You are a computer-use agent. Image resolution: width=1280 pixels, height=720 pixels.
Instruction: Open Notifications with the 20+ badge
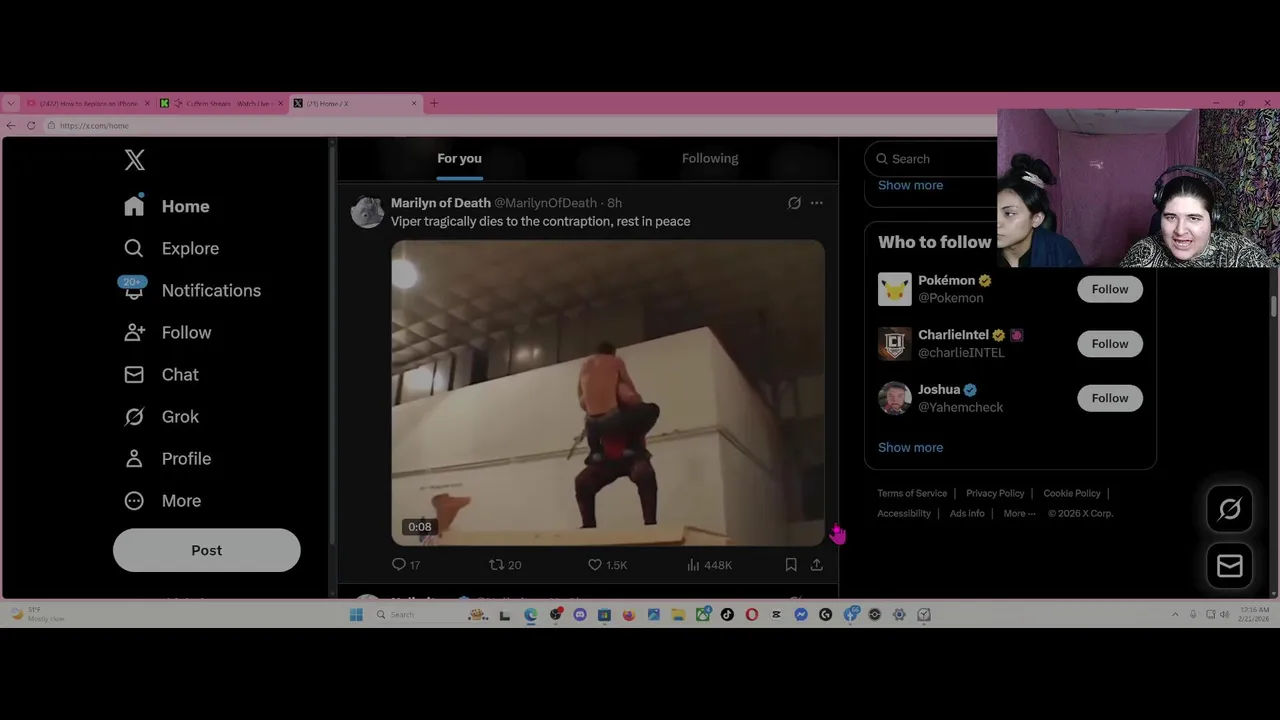[x=191, y=290]
